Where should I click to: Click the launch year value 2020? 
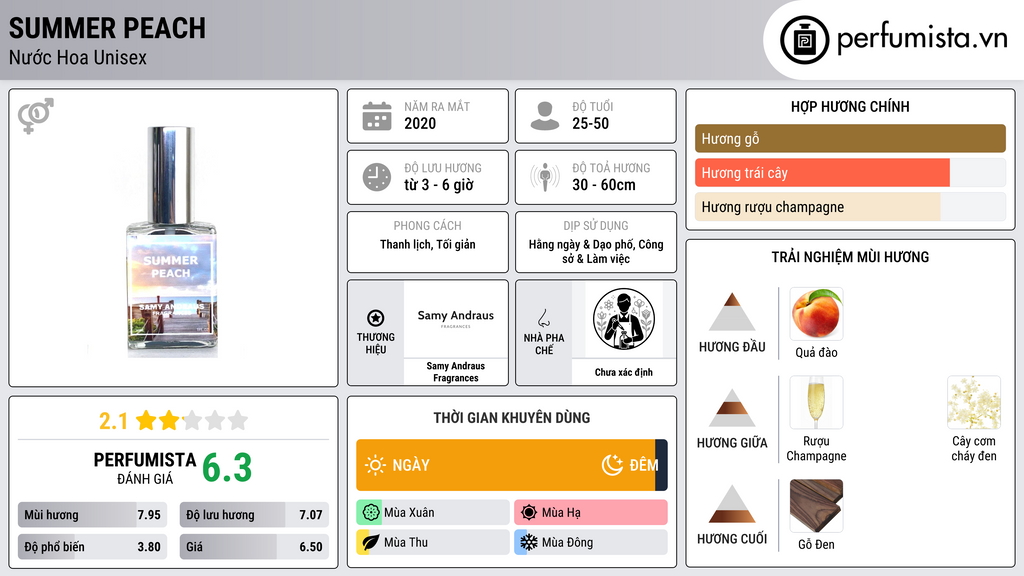tap(420, 123)
